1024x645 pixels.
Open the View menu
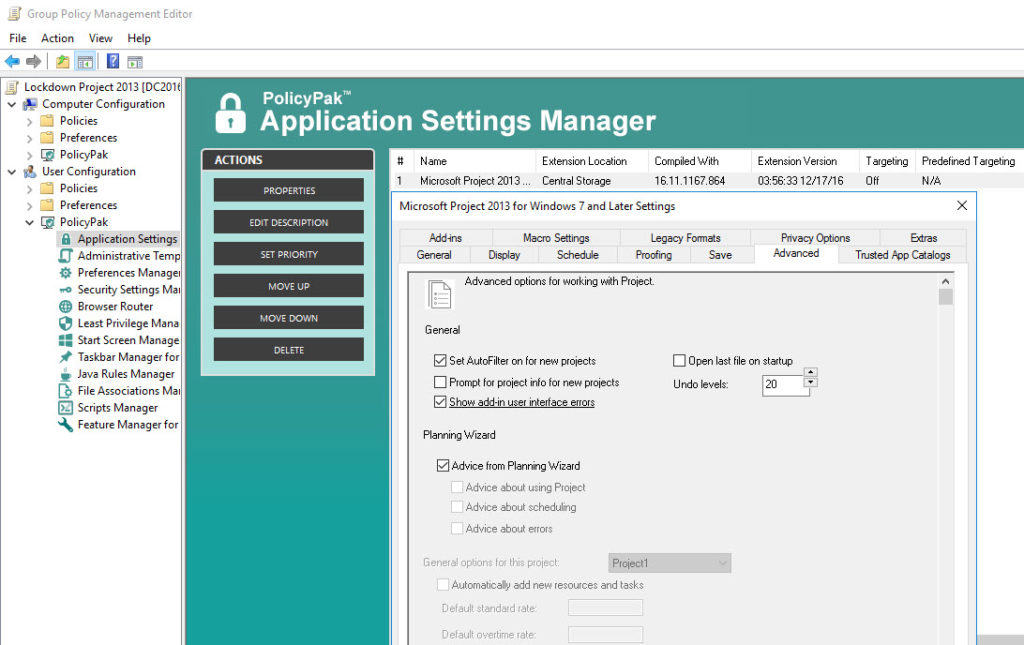point(101,39)
